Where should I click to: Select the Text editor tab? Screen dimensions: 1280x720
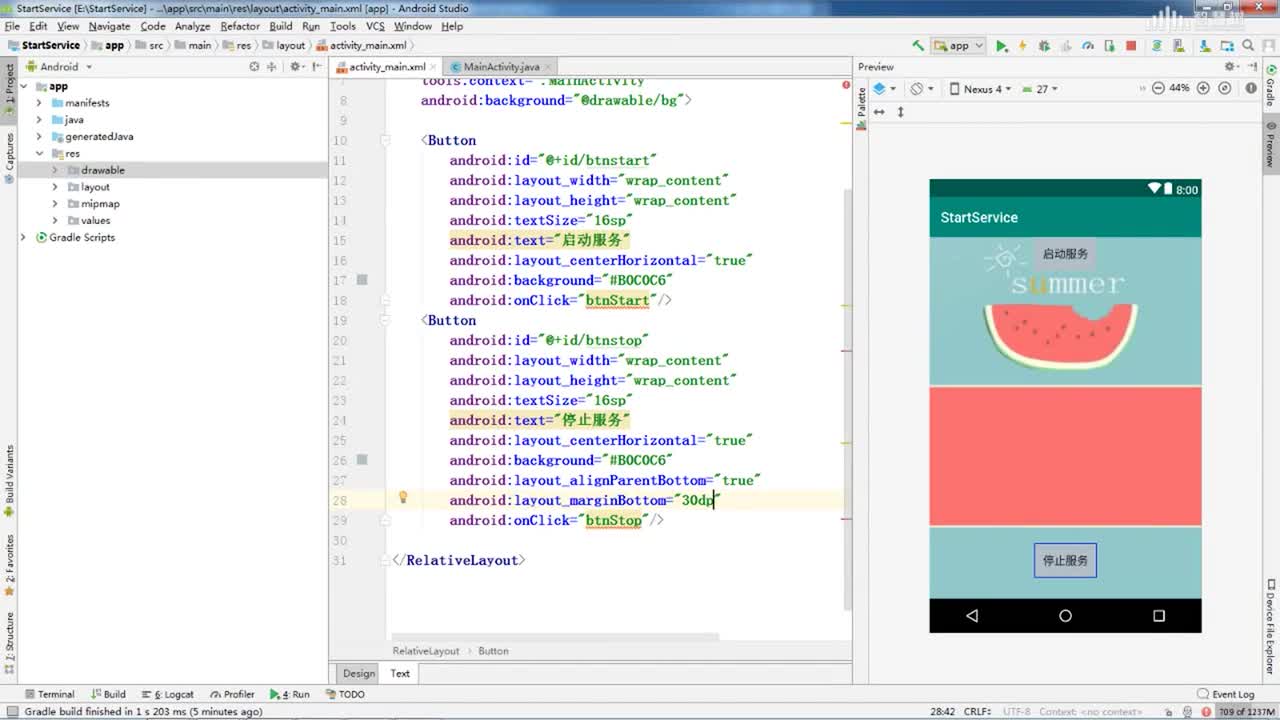(x=400, y=674)
